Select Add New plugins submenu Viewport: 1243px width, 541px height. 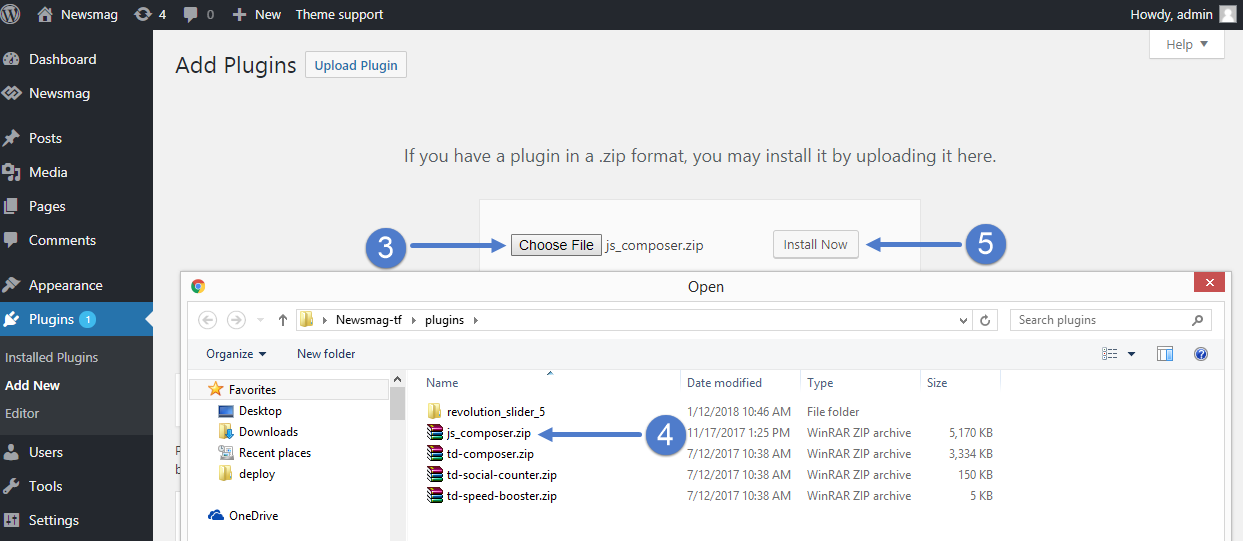point(32,385)
